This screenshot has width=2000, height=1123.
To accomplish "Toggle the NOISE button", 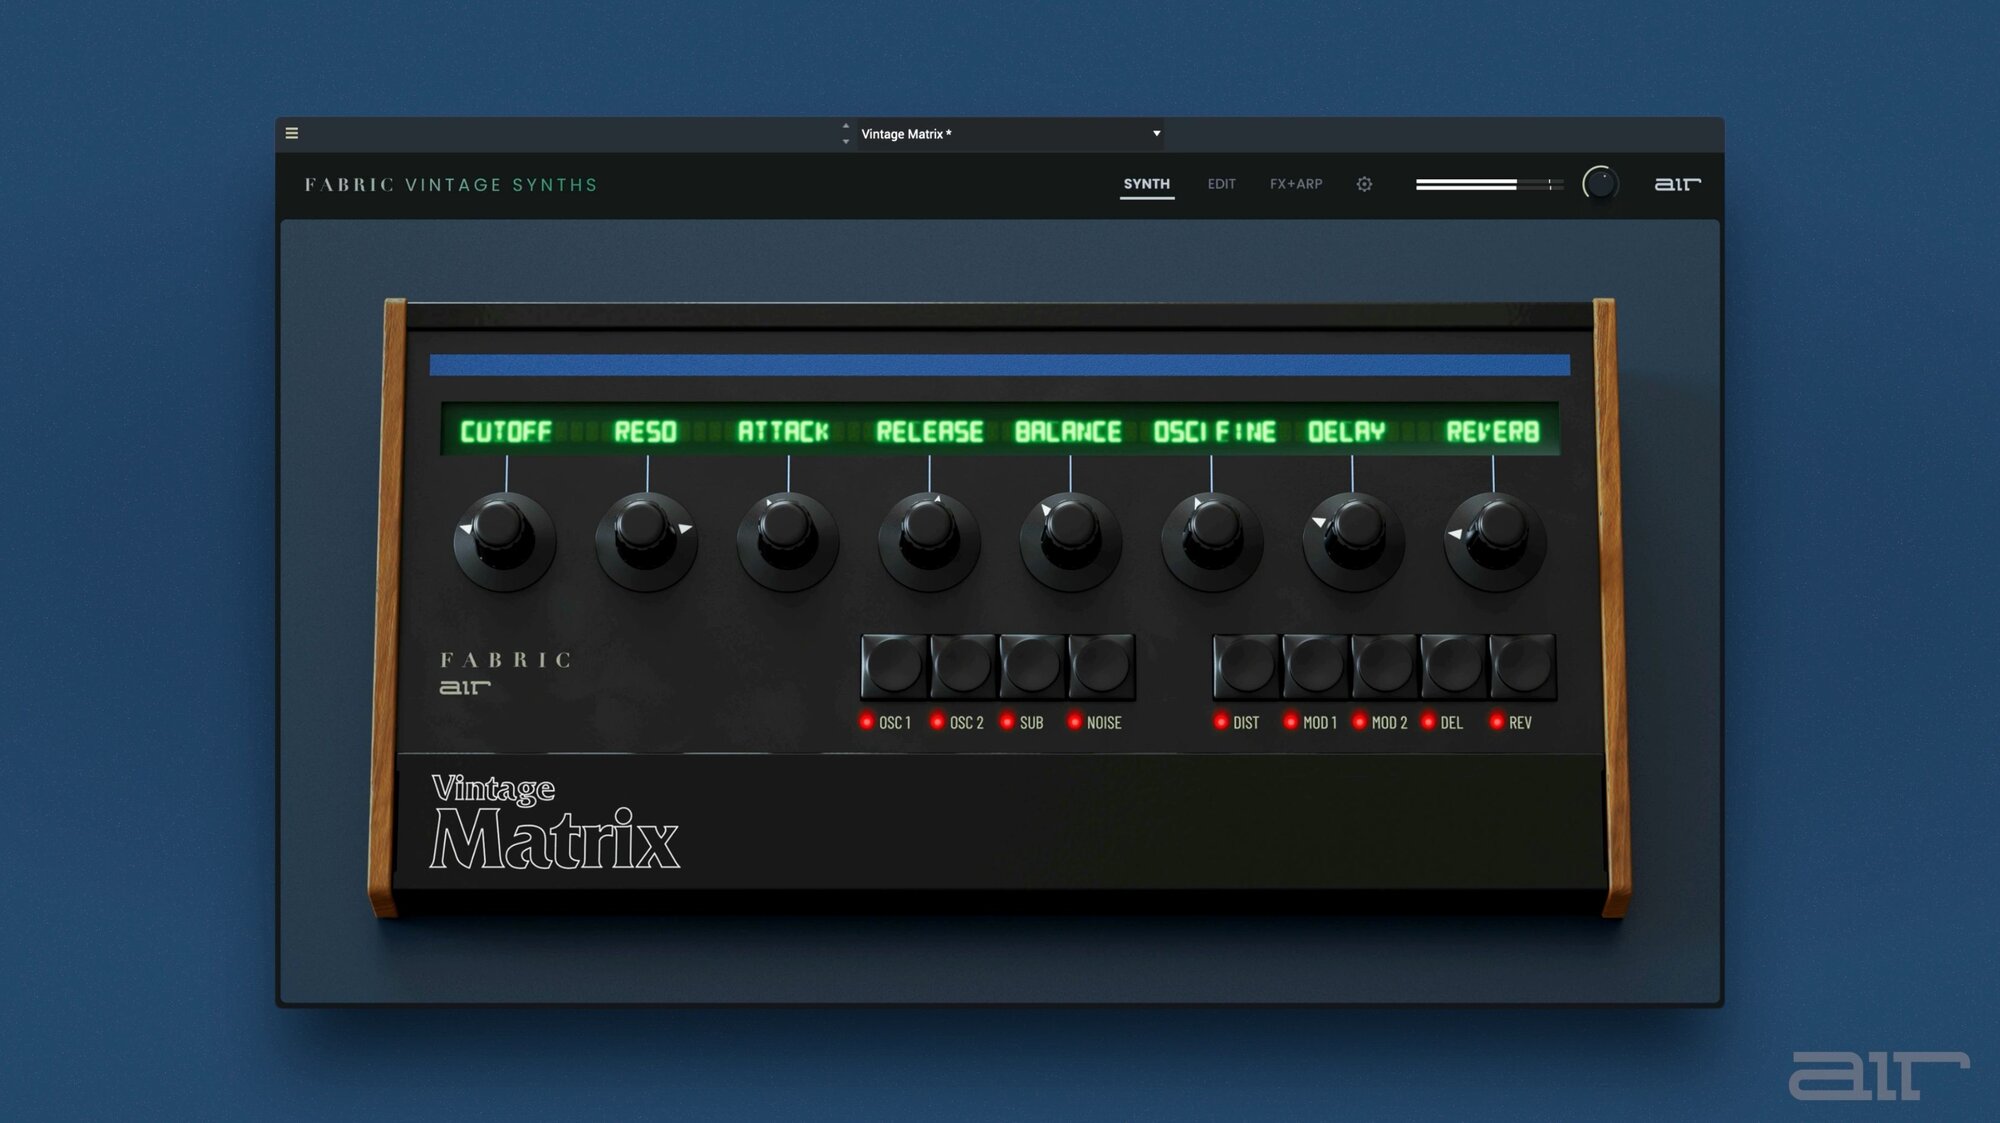I will (1101, 666).
